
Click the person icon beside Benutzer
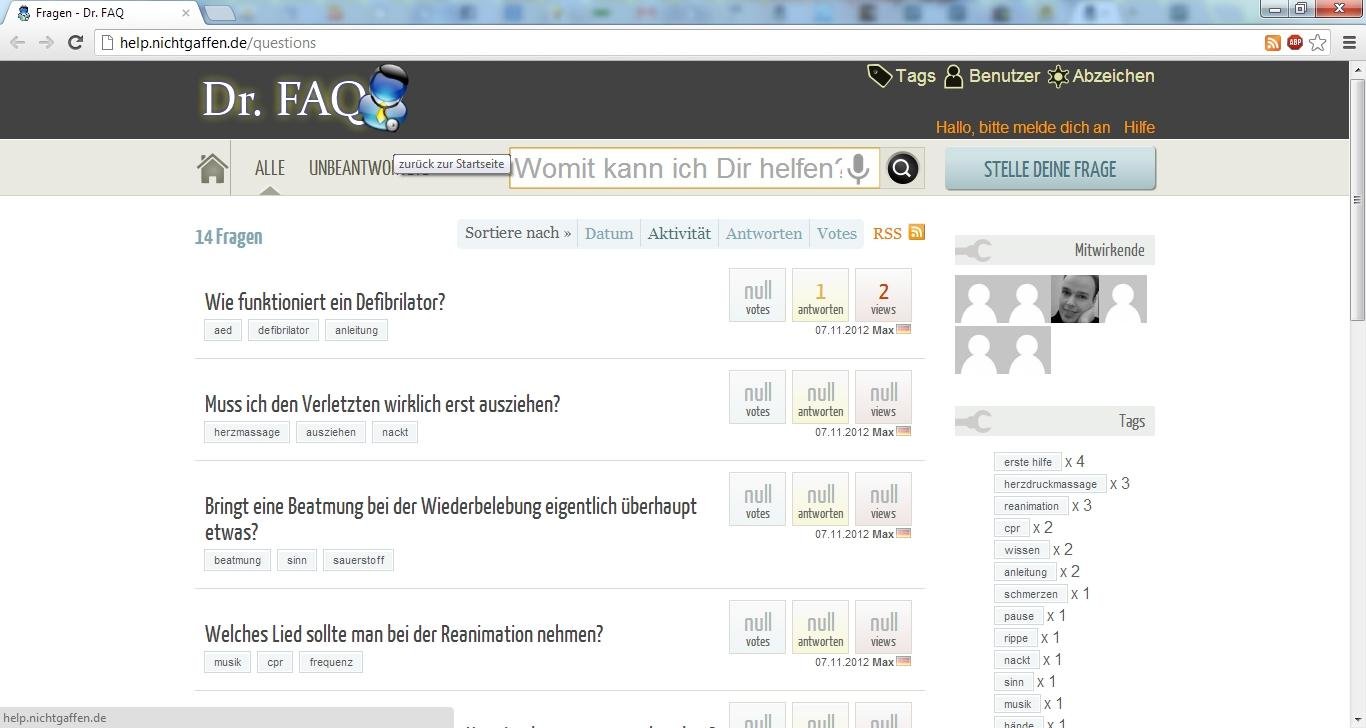952,75
